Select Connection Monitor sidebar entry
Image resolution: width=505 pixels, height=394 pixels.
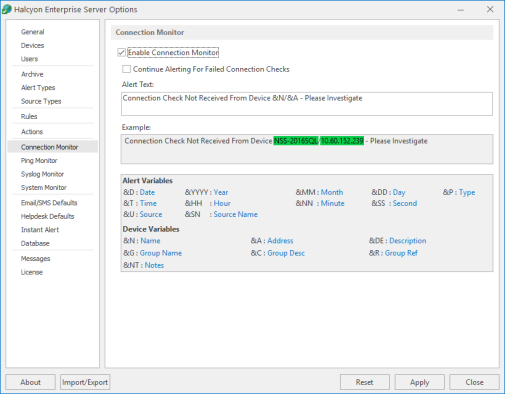tap(52, 147)
